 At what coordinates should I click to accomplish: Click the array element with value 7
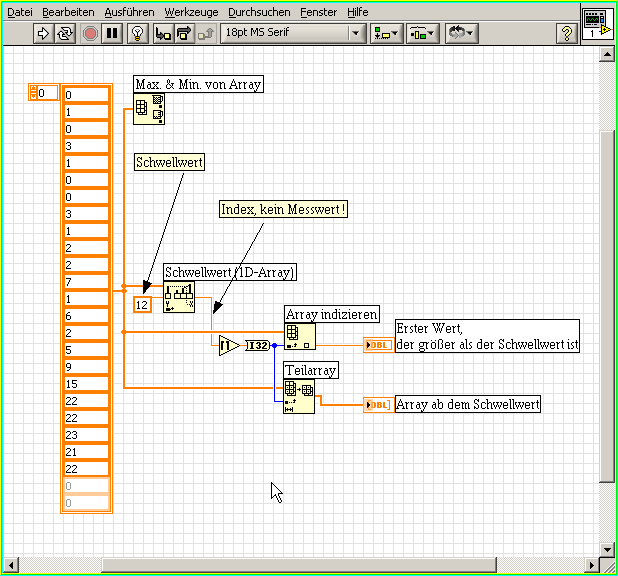(x=86, y=282)
